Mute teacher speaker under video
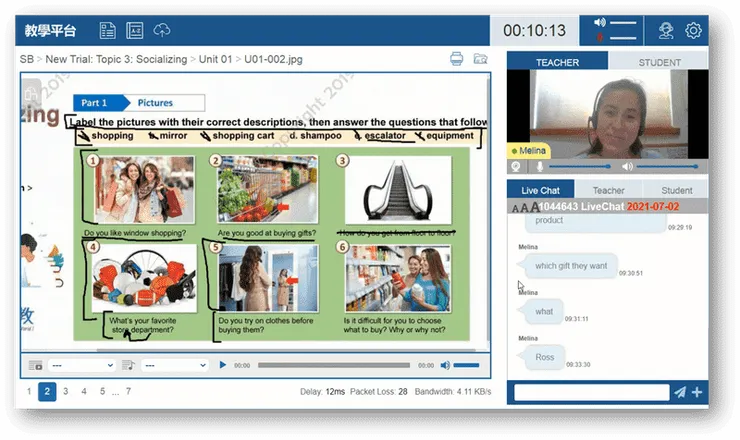Viewport: 740px width, 440px height. tap(627, 167)
